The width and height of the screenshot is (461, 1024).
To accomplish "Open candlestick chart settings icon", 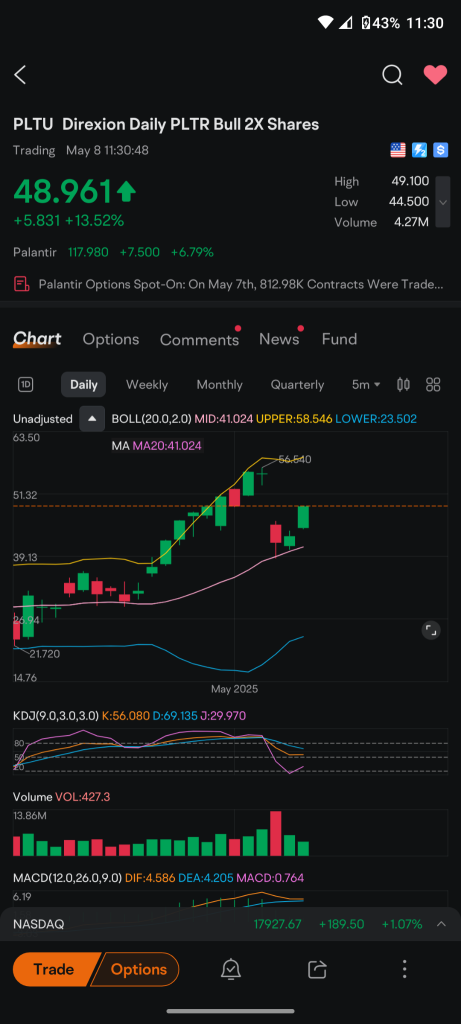I will (x=404, y=385).
